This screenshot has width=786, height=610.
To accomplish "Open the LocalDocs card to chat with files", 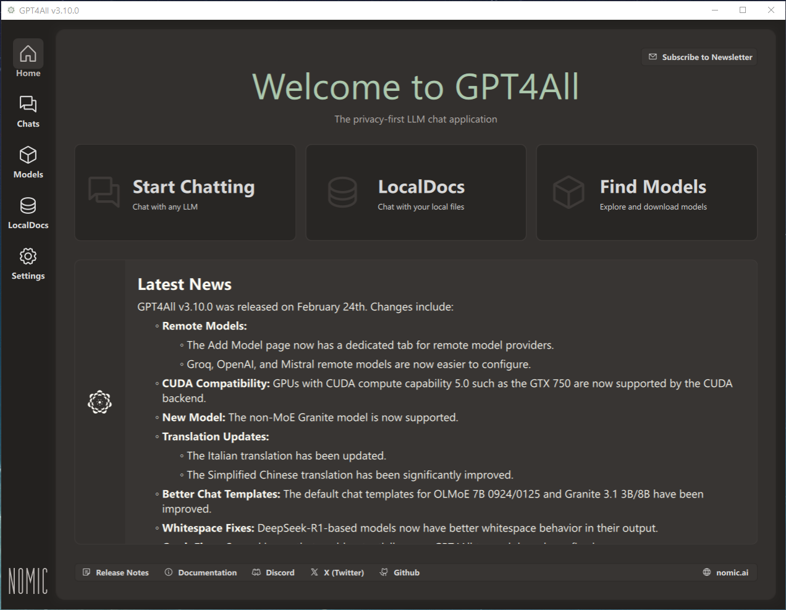I will point(416,193).
